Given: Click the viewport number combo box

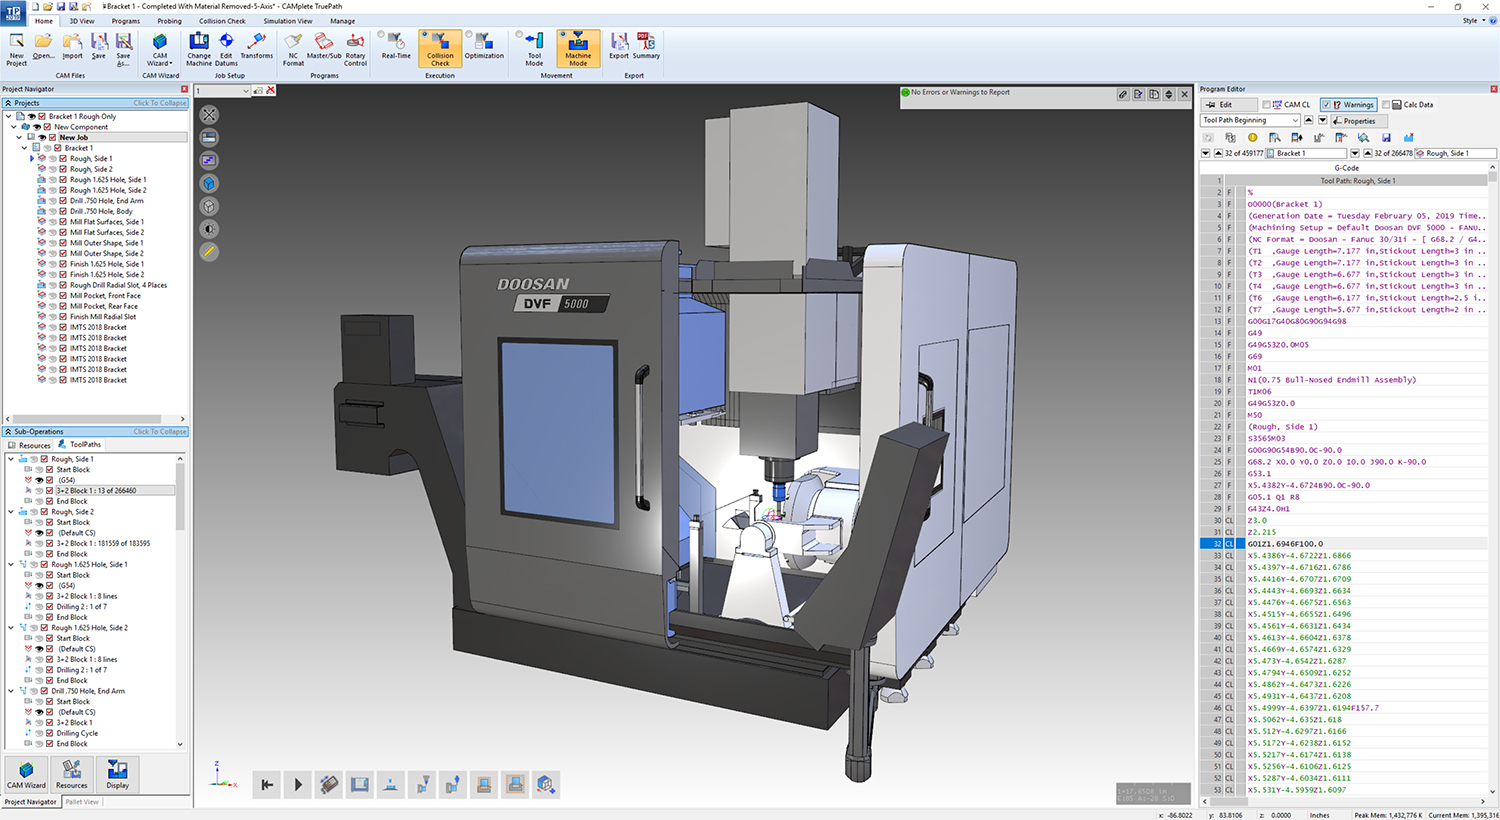Looking at the screenshot, I should (222, 91).
